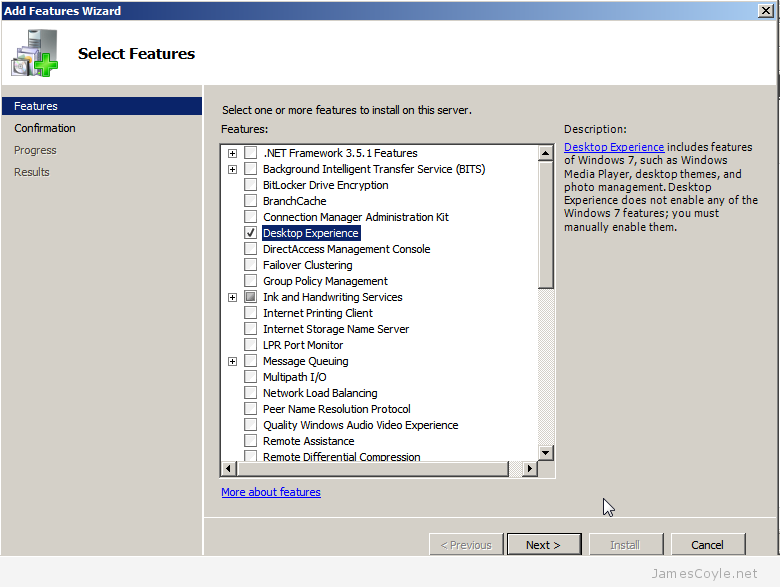Close the Add Features Wizard window
Image resolution: width=780 pixels, height=587 pixels.
click(x=766, y=10)
